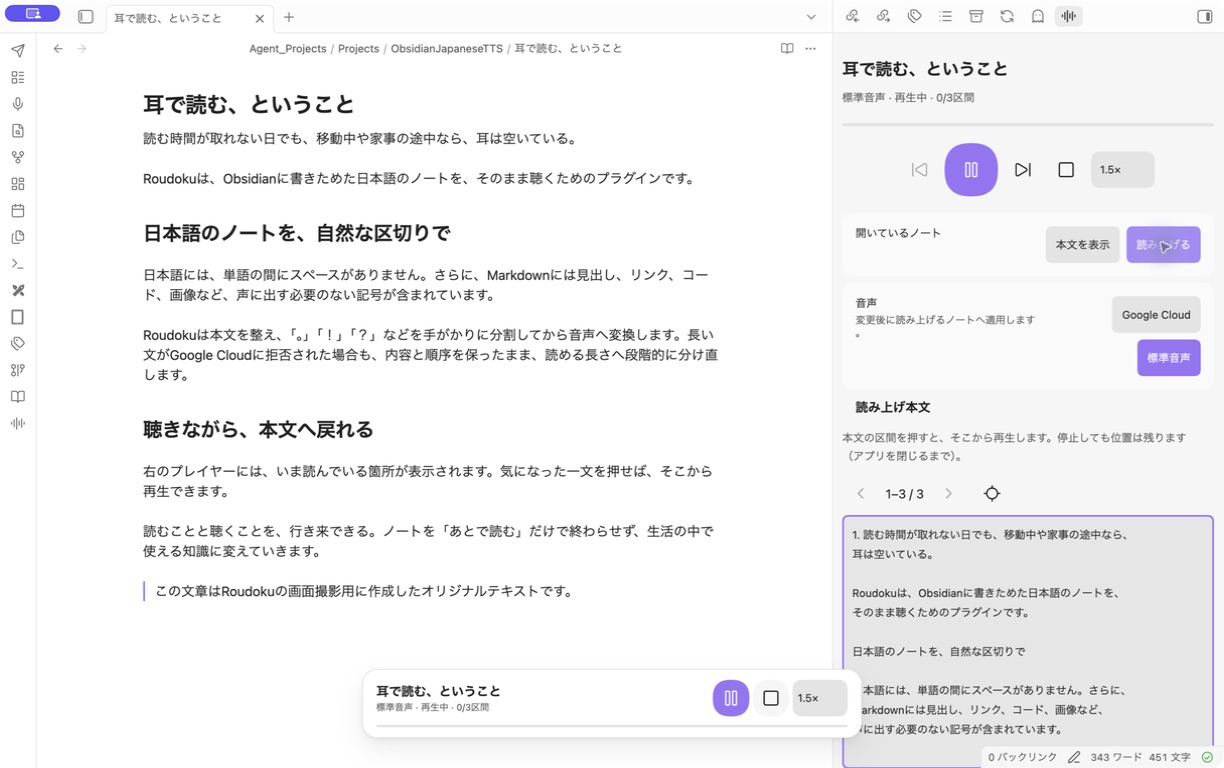Pause playback in the floating mini player
The image size is (1224, 768).
point(731,698)
